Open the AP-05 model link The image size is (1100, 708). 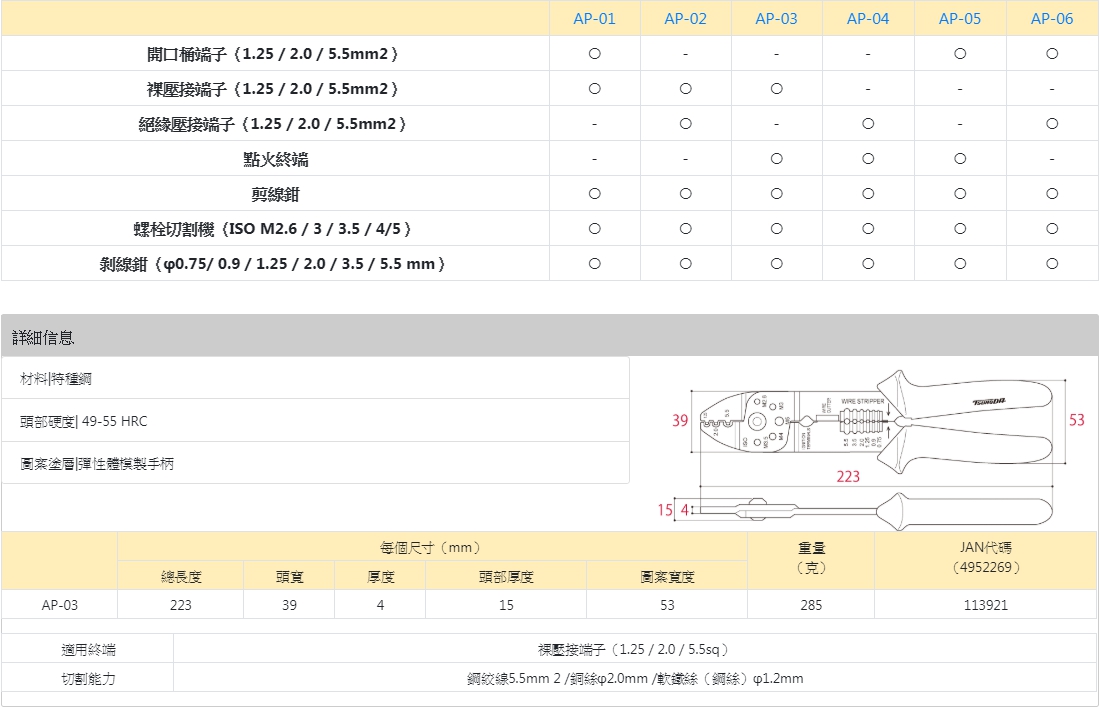pos(960,19)
